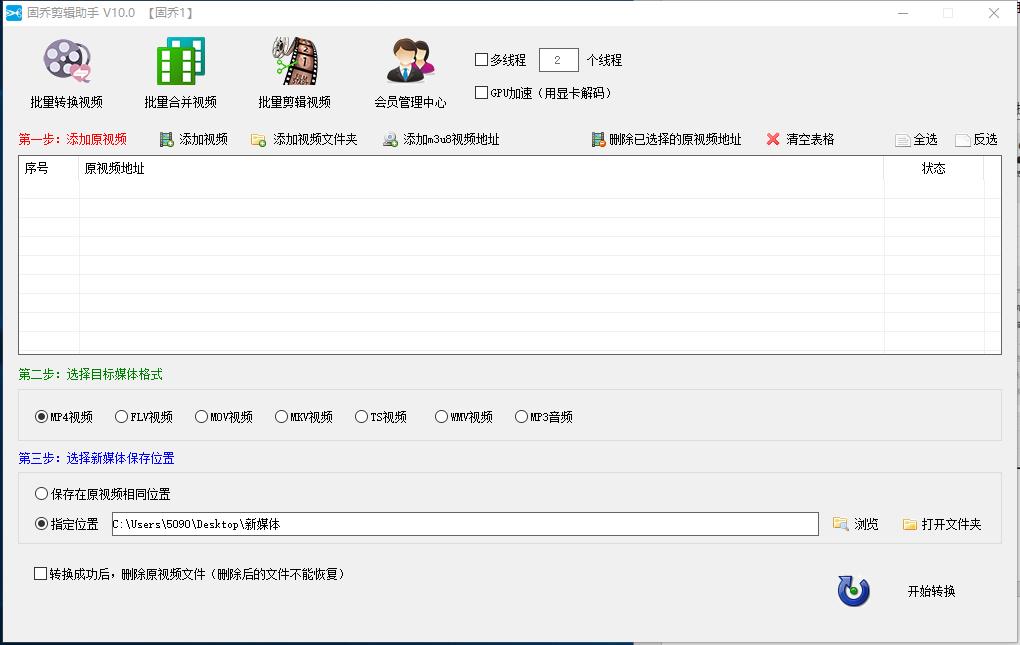Open 批量合并视频 mode
The width and height of the screenshot is (1020, 645).
(x=179, y=70)
